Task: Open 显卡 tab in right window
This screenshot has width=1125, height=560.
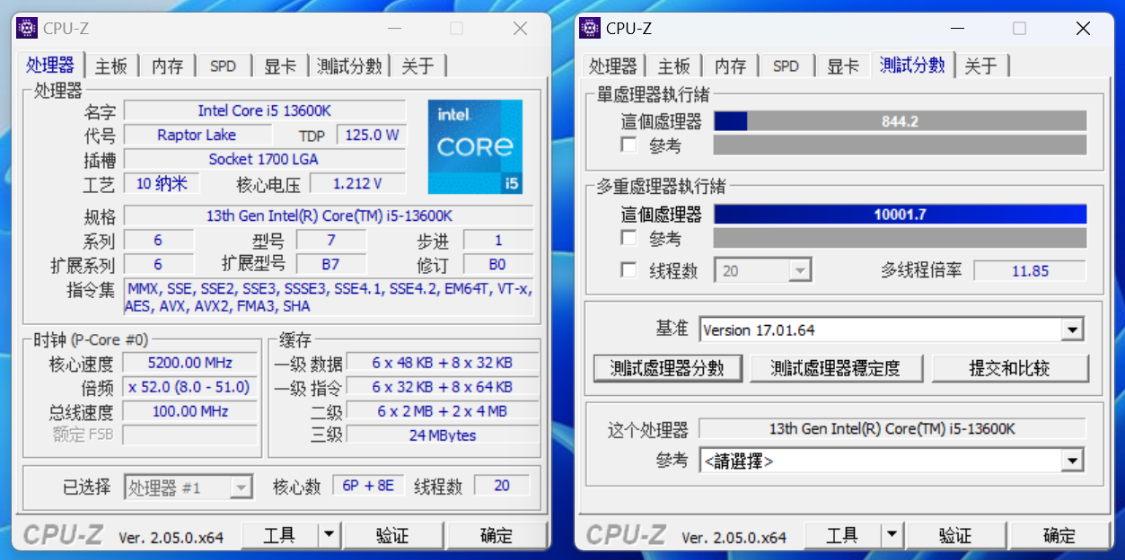Action: pyautogui.click(x=842, y=66)
